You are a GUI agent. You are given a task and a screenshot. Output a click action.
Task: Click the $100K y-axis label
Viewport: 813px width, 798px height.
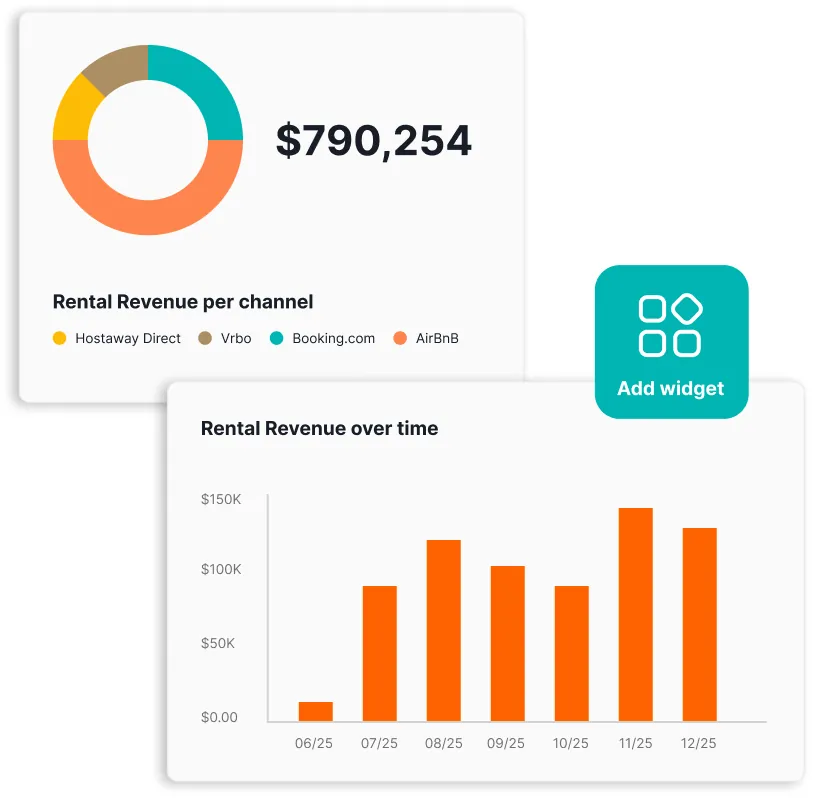221,569
